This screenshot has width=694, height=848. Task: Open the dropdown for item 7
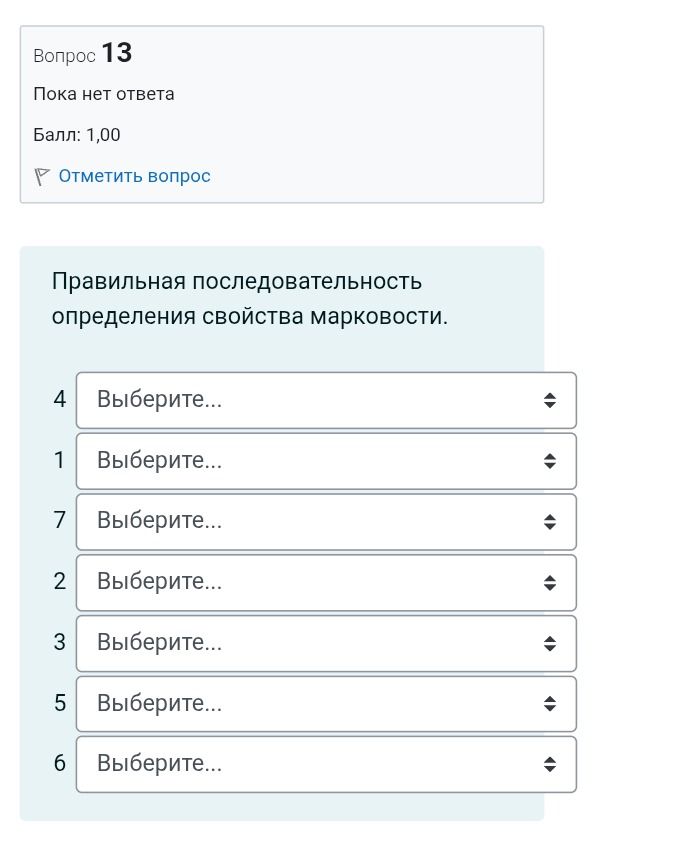pos(326,521)
